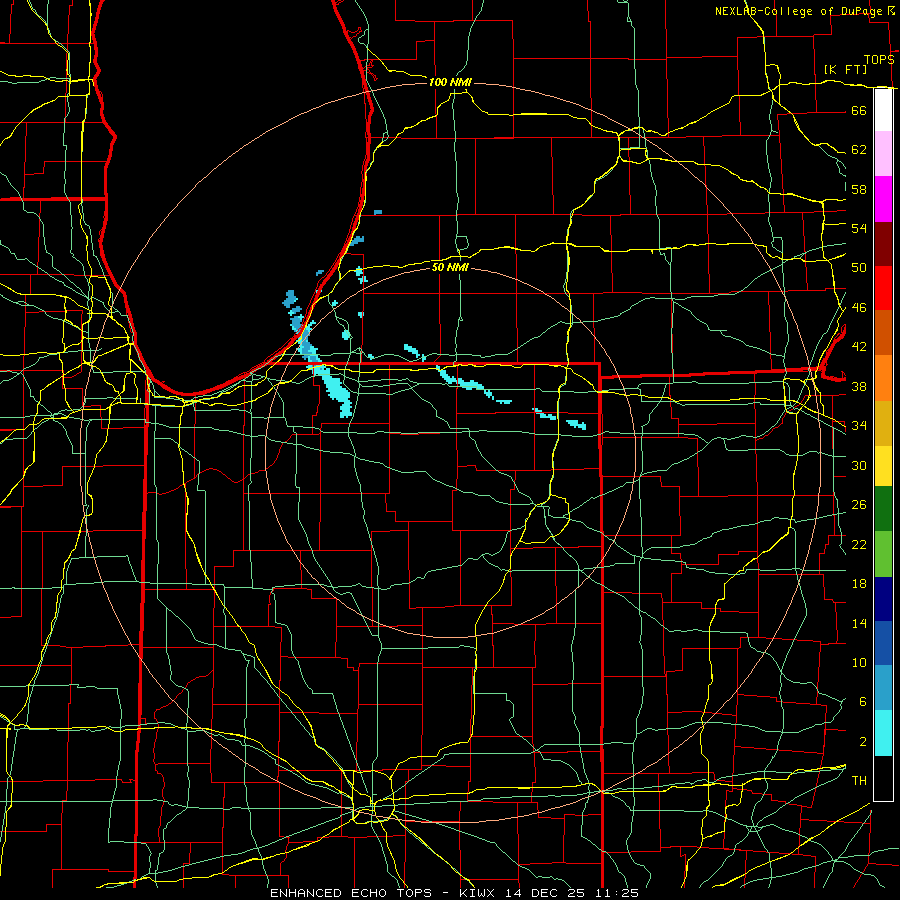900x900 pixels.
Task: Click the orange 42 kft legend swatch
Action: [x=883, y=378]
